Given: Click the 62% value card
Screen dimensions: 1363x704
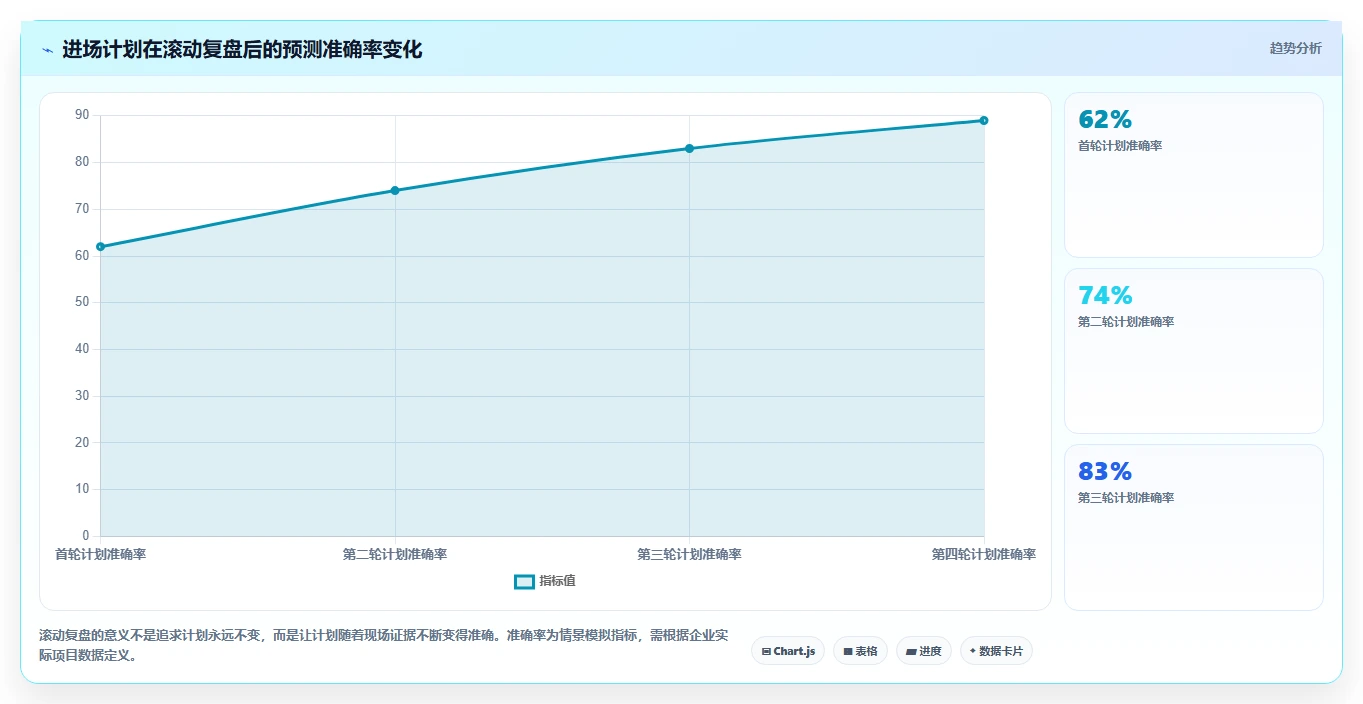Looking at the screenshot, I should [x=1194, y=175].
